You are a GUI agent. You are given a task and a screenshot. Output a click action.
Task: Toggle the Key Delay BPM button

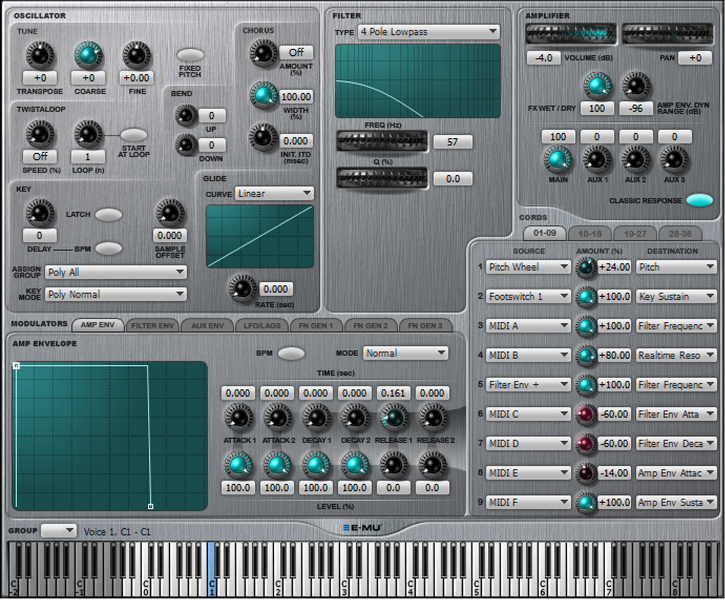pyautogui.click(x=109, y=249)
